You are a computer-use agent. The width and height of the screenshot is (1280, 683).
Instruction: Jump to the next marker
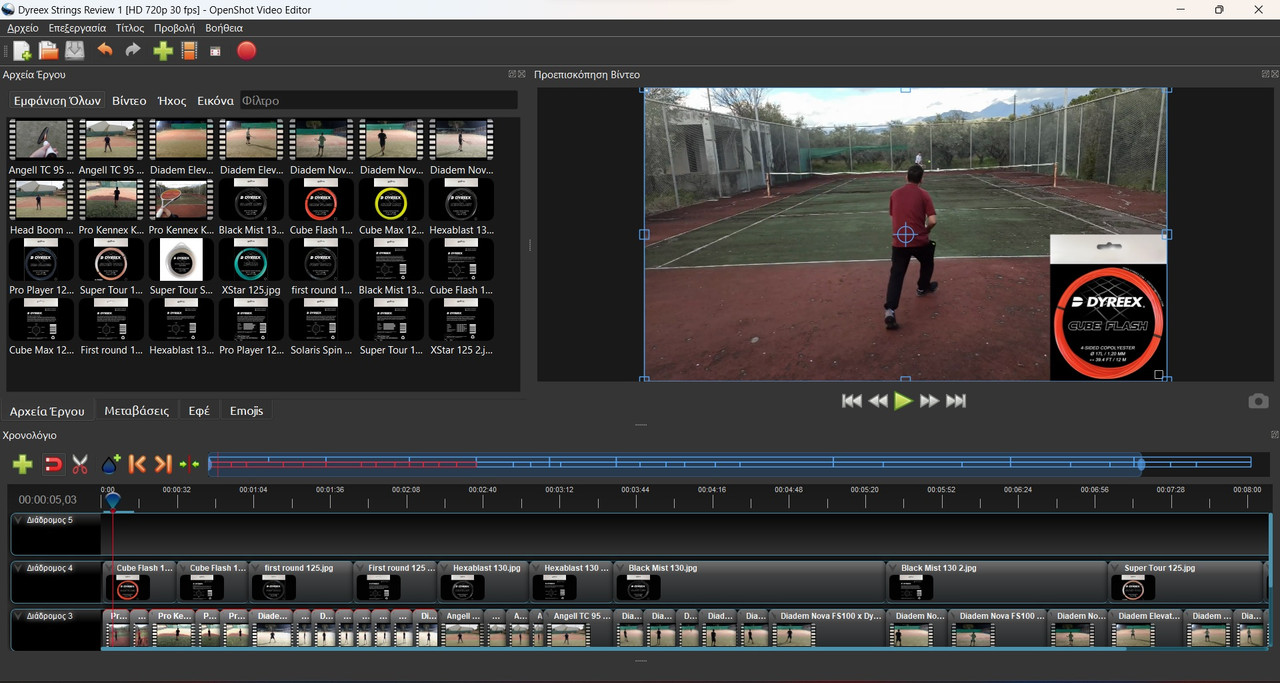pos(163,464)
